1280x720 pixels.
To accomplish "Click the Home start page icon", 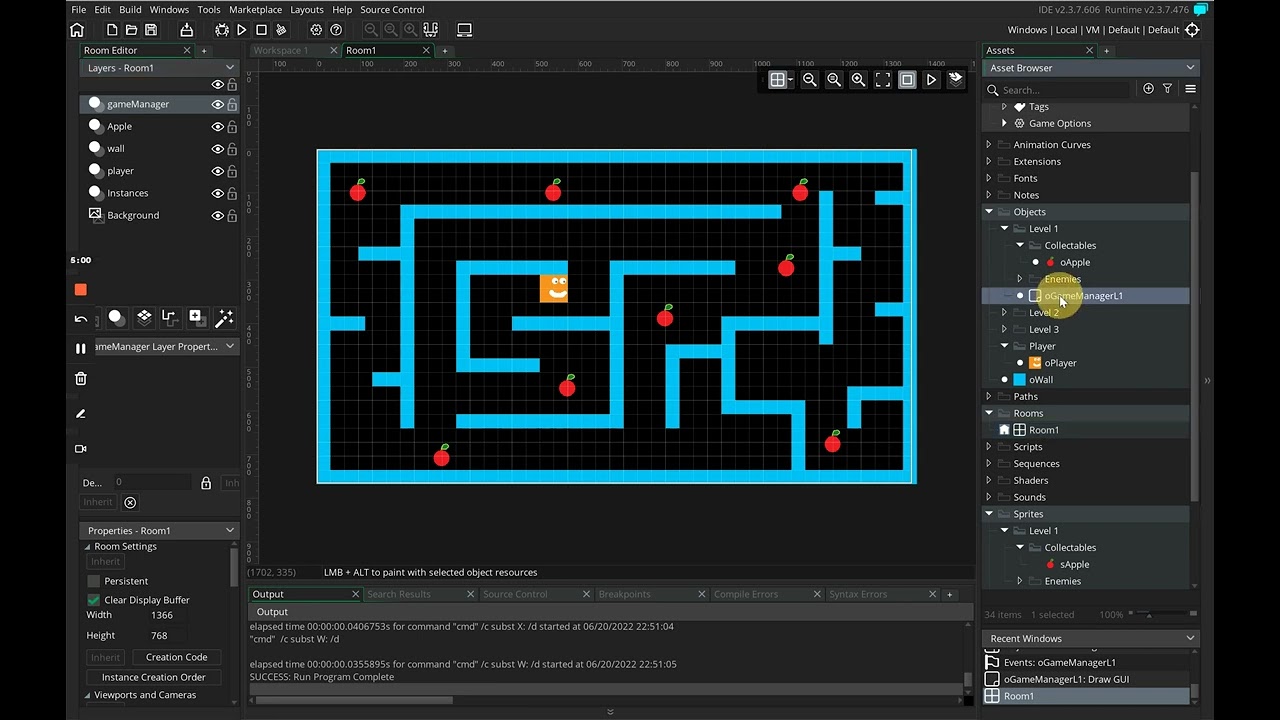I will pyautogui.click(x=77, y=30).
